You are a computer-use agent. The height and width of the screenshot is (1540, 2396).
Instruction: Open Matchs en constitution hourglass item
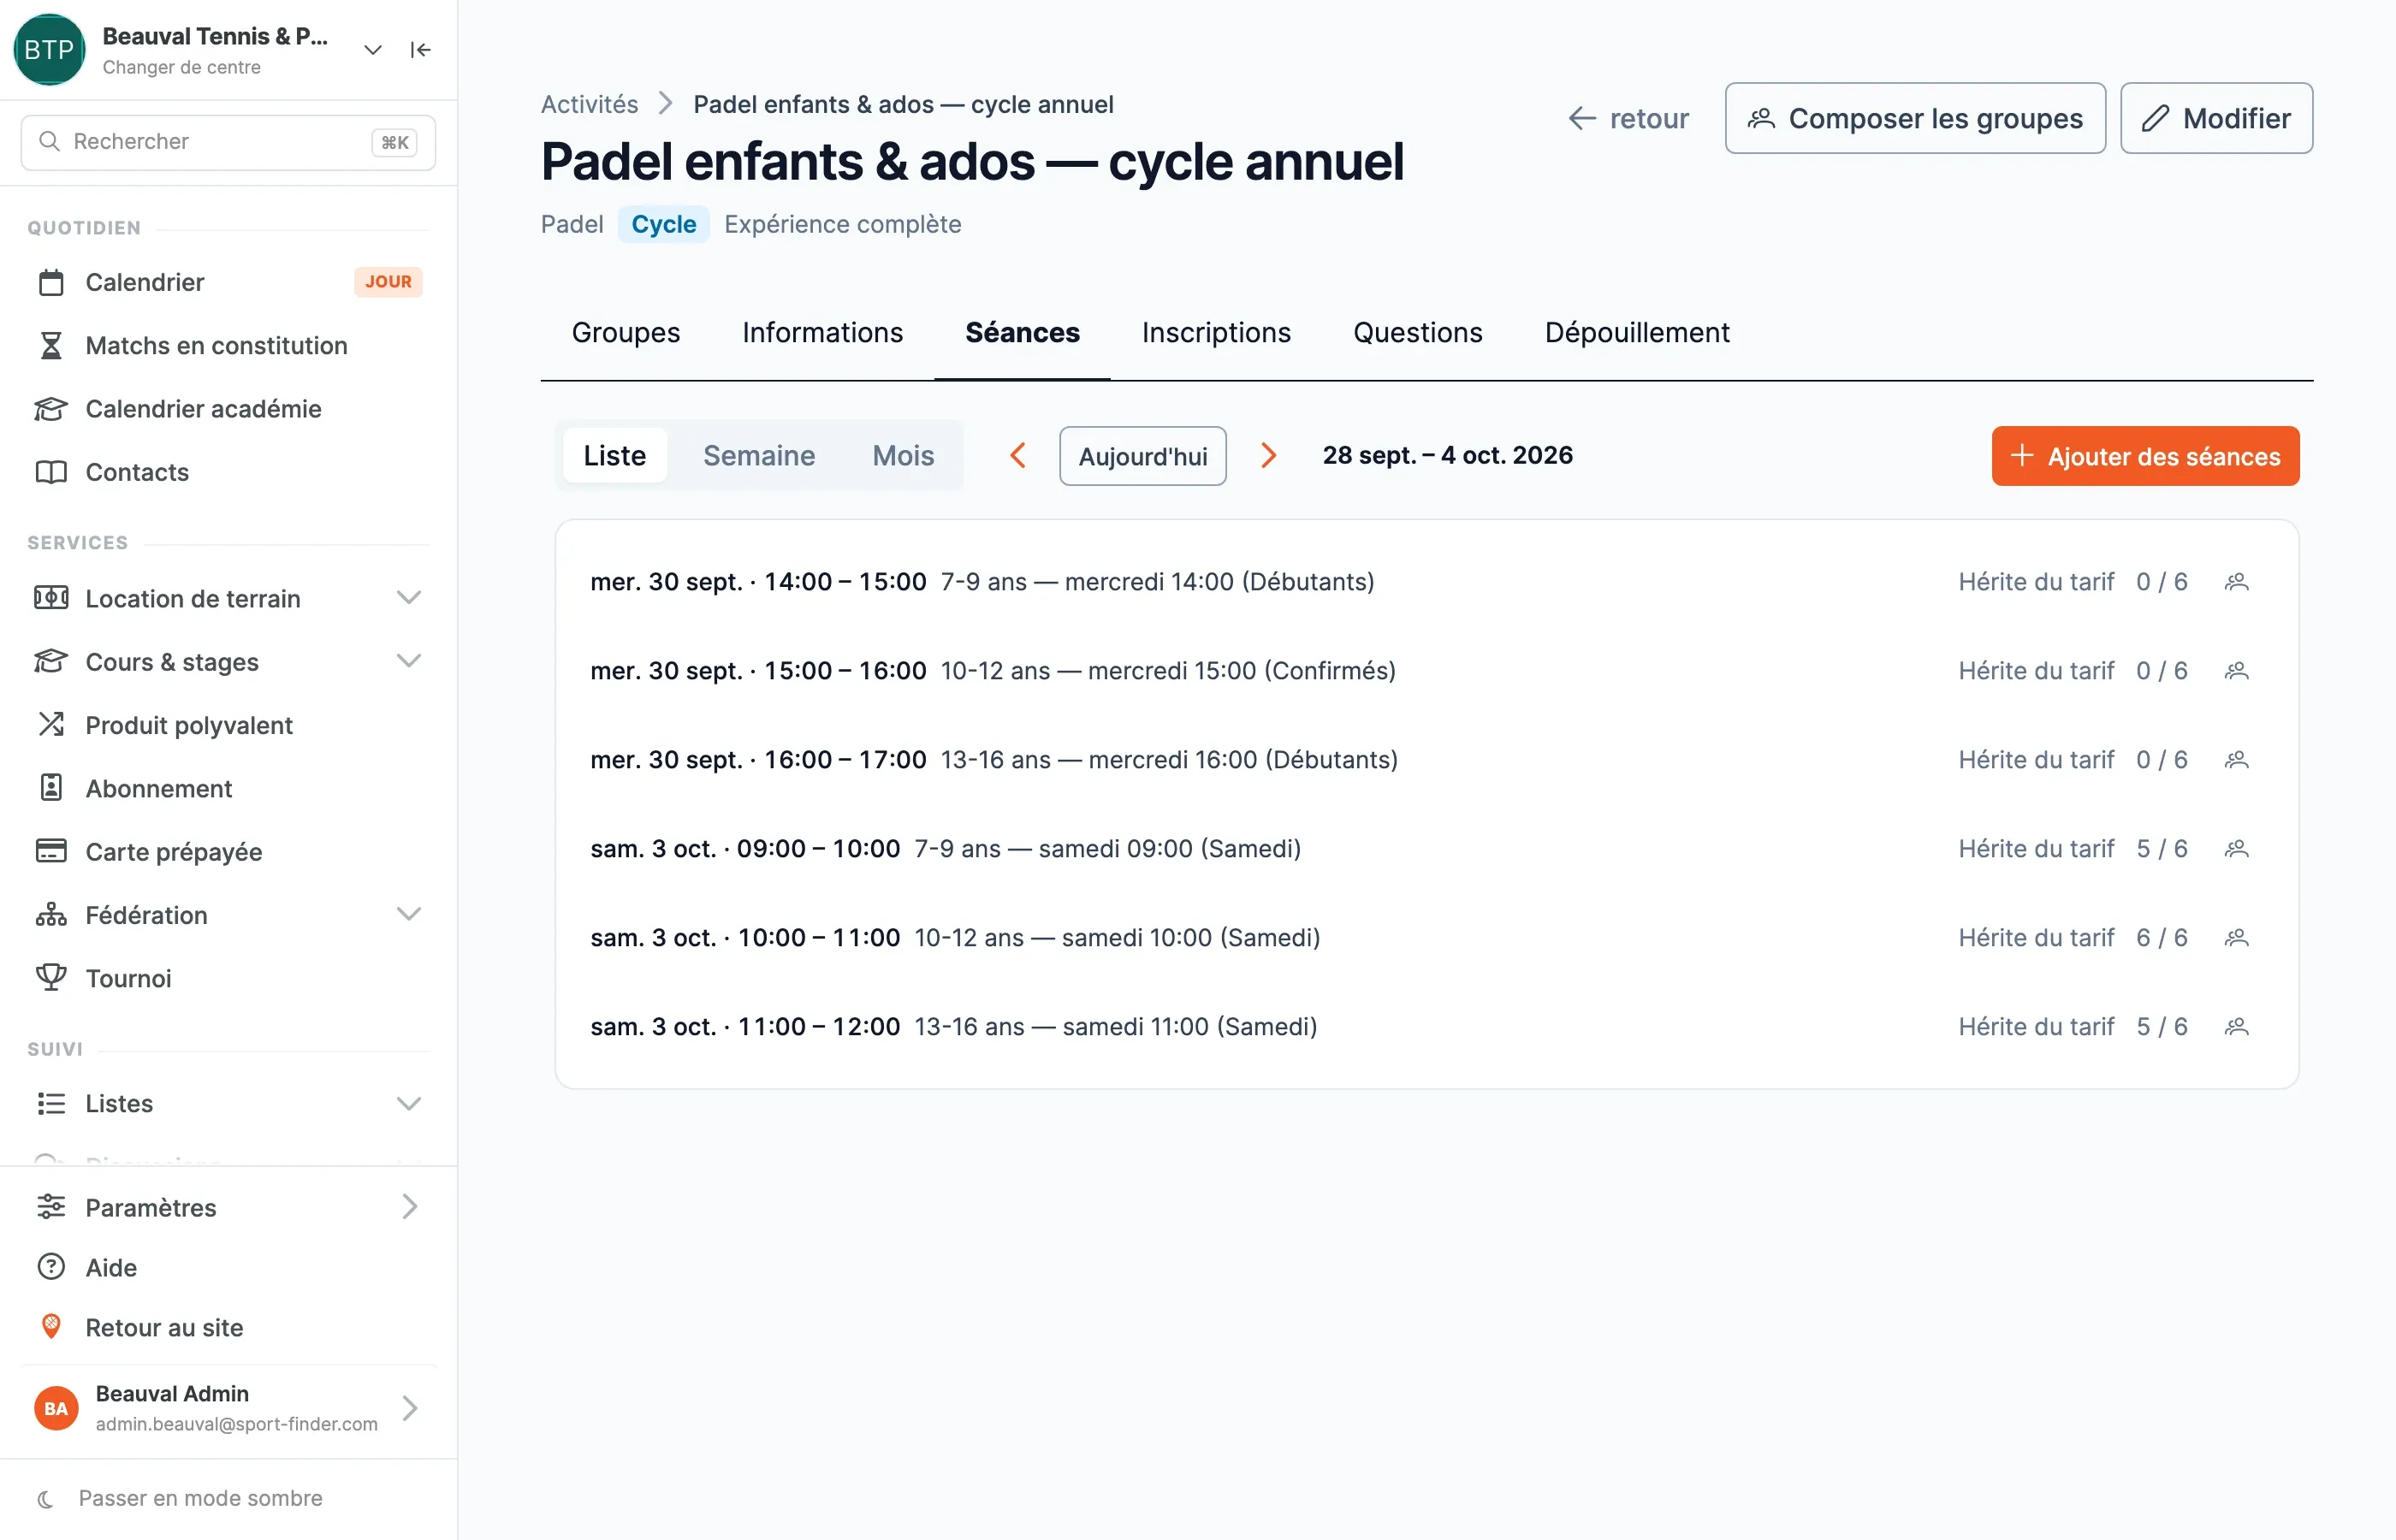click(x=228, y=345)
